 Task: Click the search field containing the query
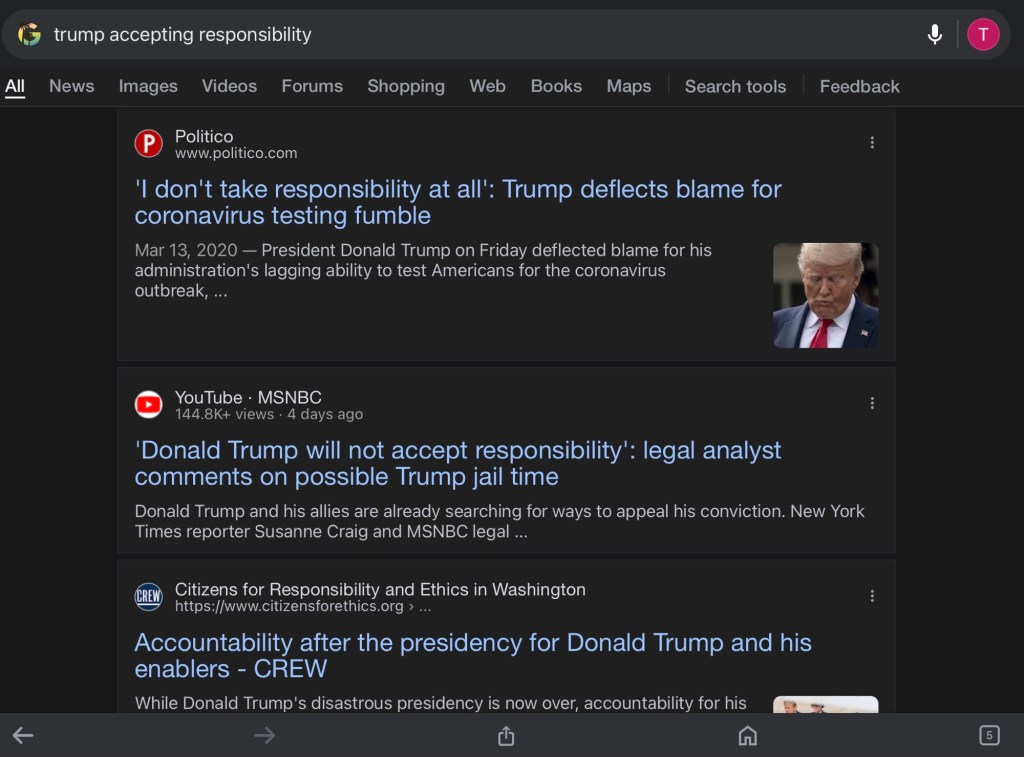(x=480, y=35)
